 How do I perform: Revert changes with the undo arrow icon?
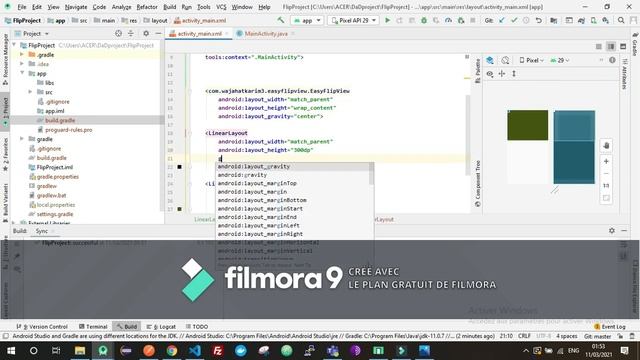point(539,20)
